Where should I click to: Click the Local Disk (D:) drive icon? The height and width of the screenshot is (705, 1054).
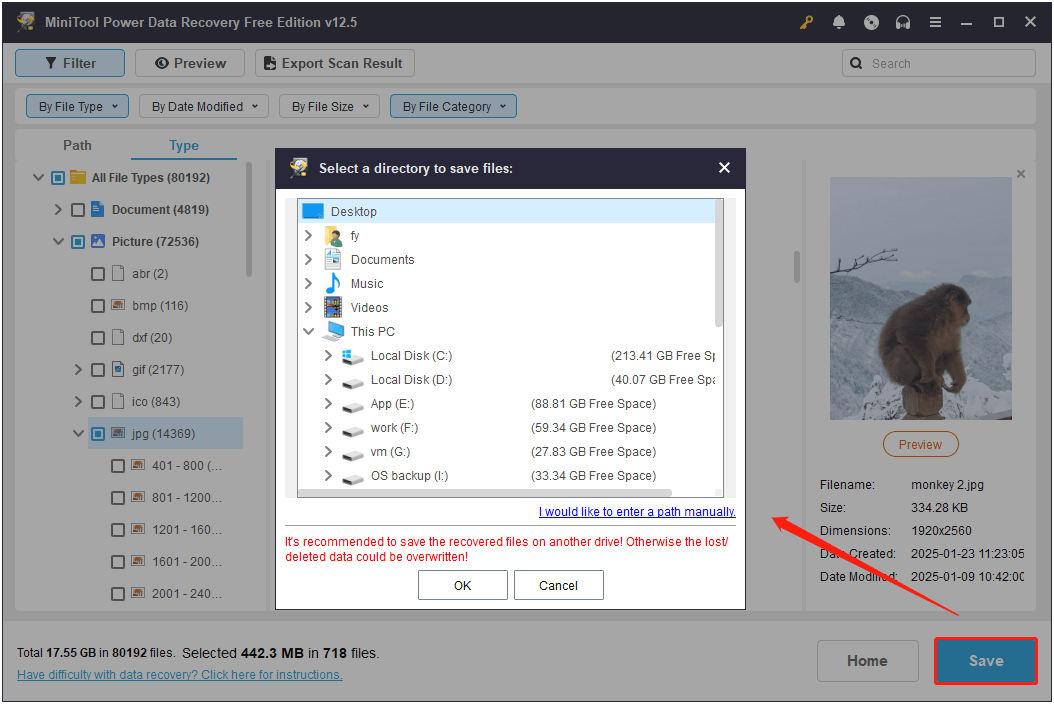[352, 382]
